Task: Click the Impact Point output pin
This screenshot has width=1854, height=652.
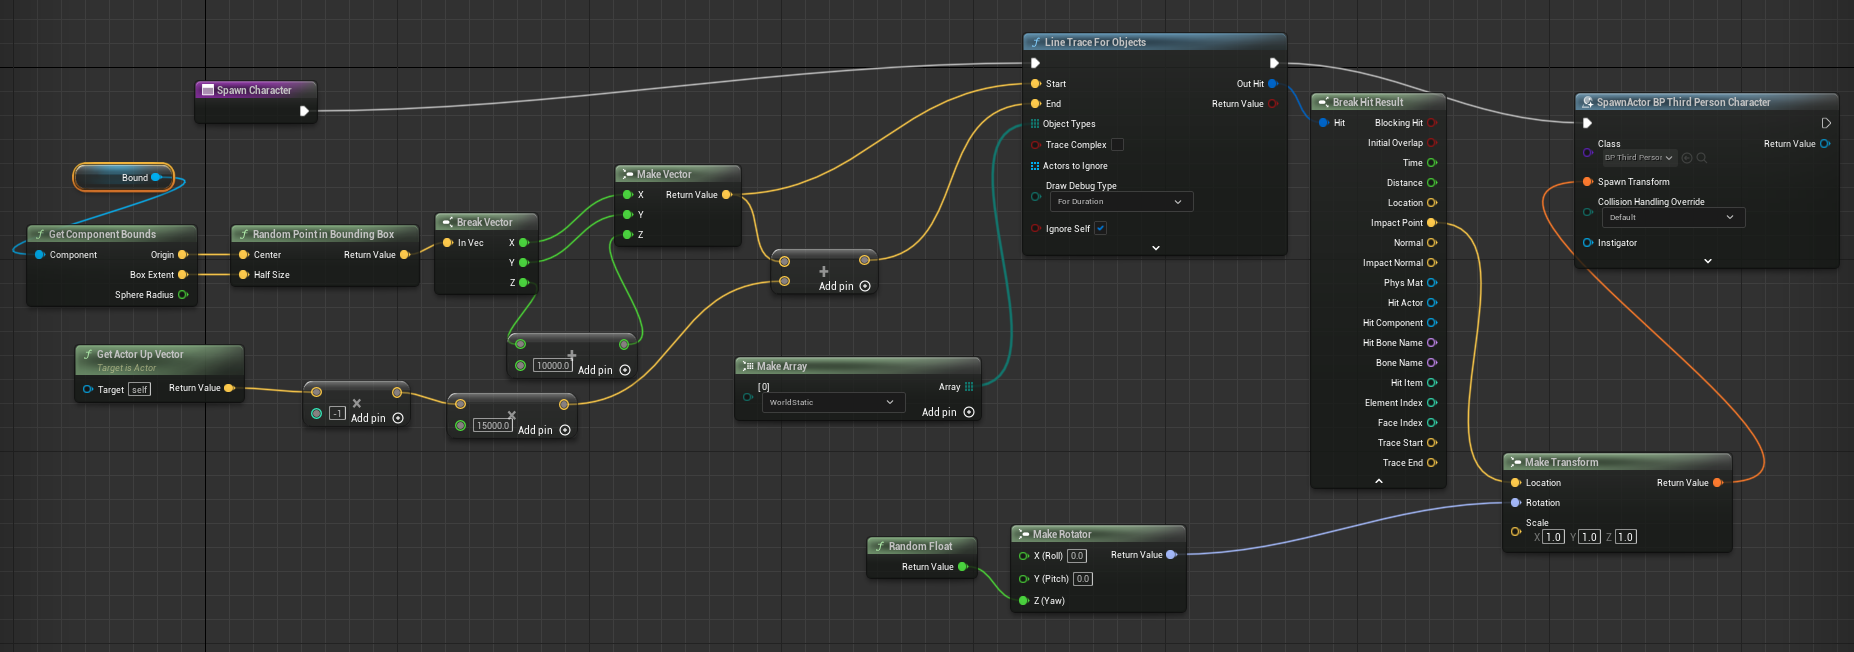Action: [1432, 223]
